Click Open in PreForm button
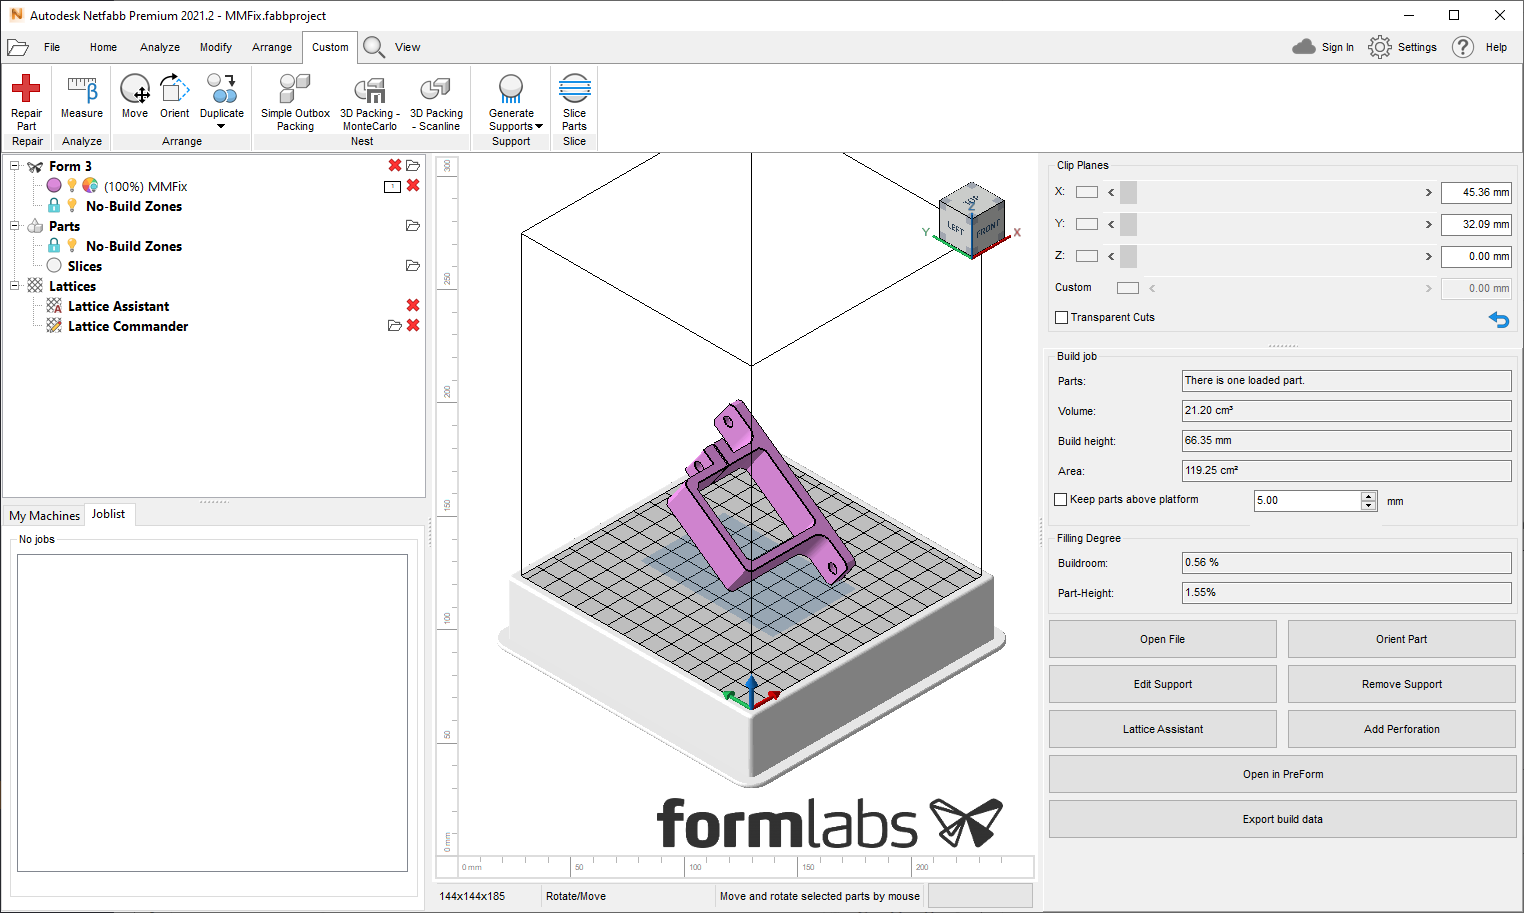This screenshot has height=913, width=1524. 1283,774
